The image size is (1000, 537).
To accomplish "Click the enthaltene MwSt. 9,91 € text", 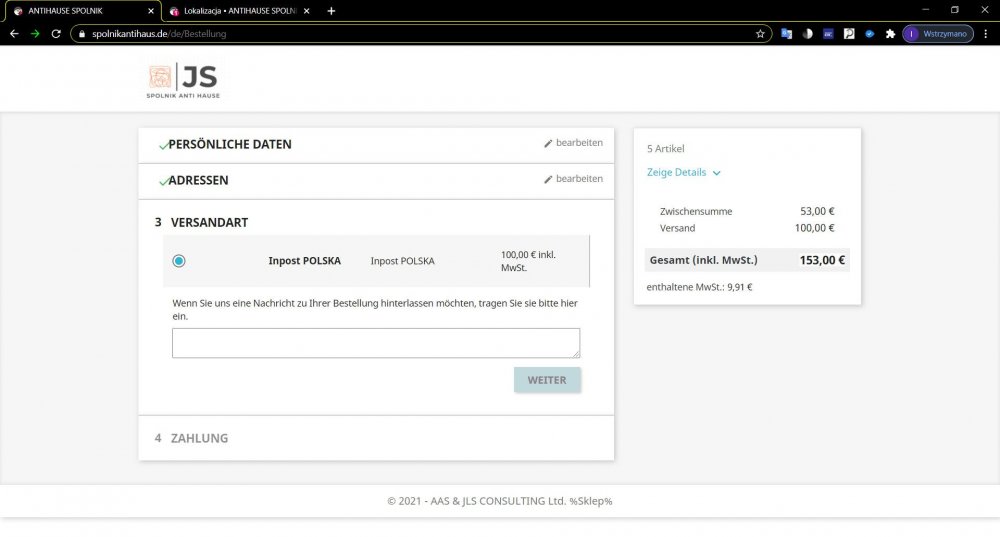I will (700, 287).
